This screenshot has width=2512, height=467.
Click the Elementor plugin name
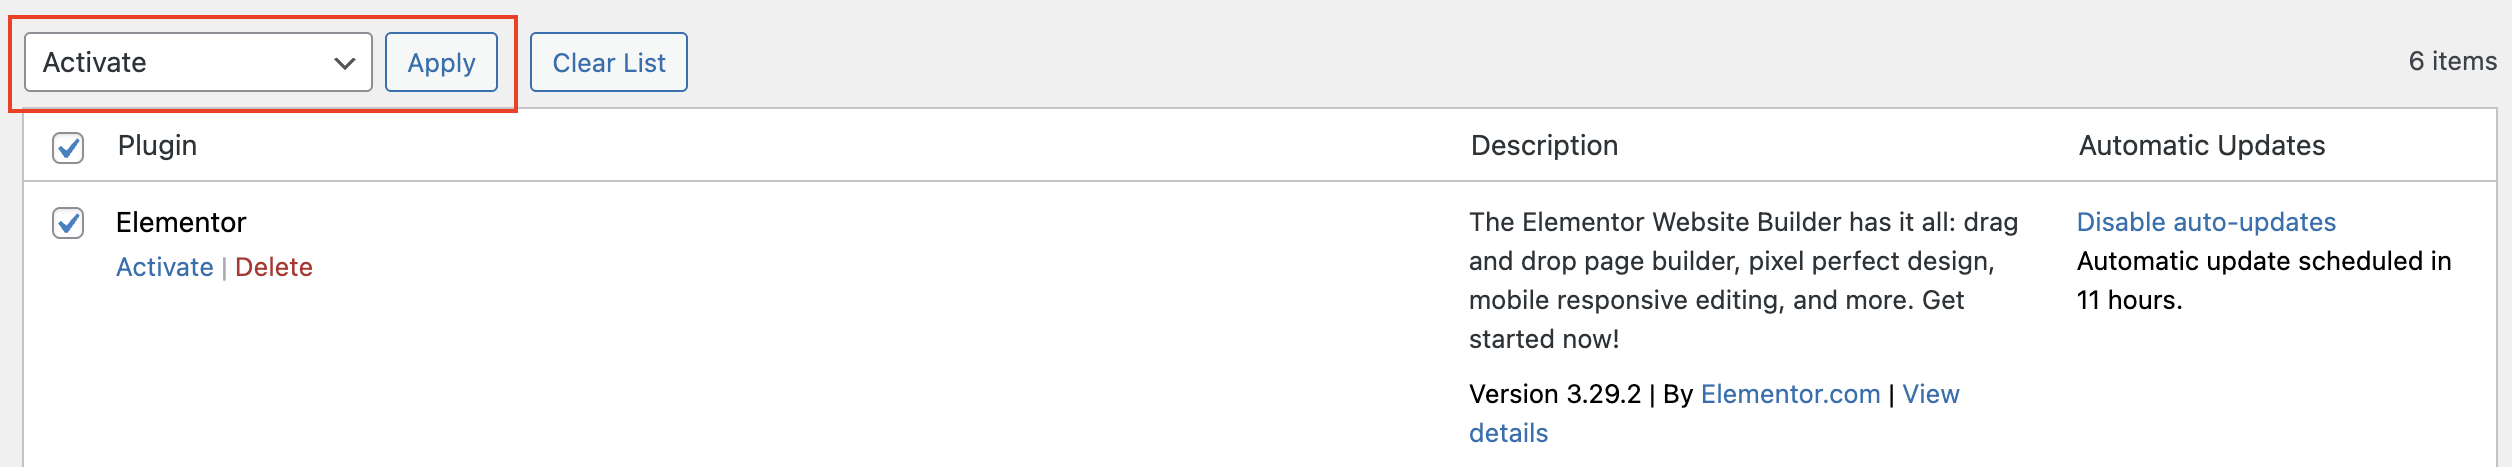tap(181, 222)
